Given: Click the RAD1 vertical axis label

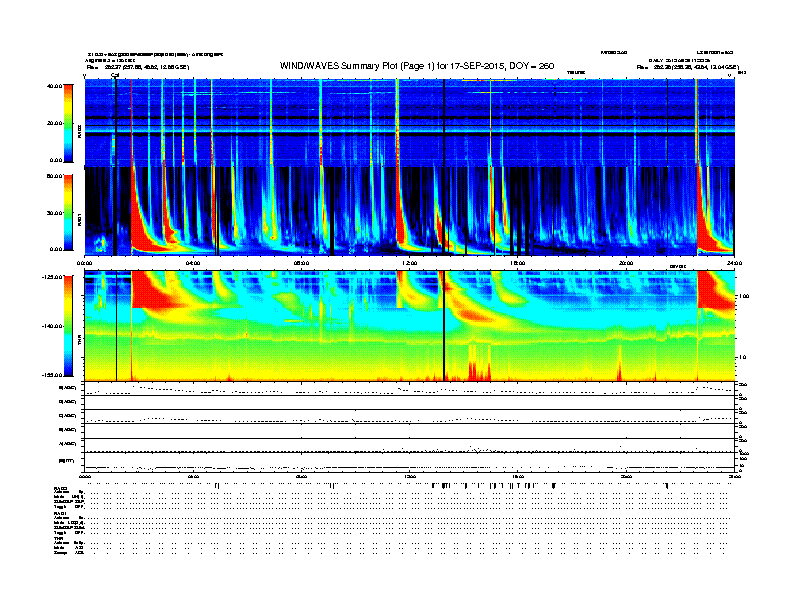Looking at the screenshot, I should (79, 220).
